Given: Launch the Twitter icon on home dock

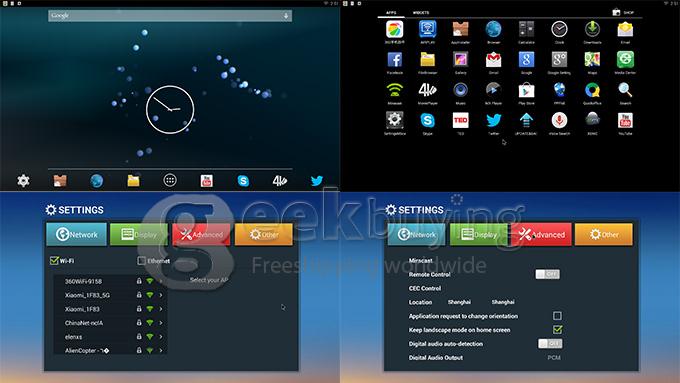Looking at the screenshot, I should coord(317,180).
